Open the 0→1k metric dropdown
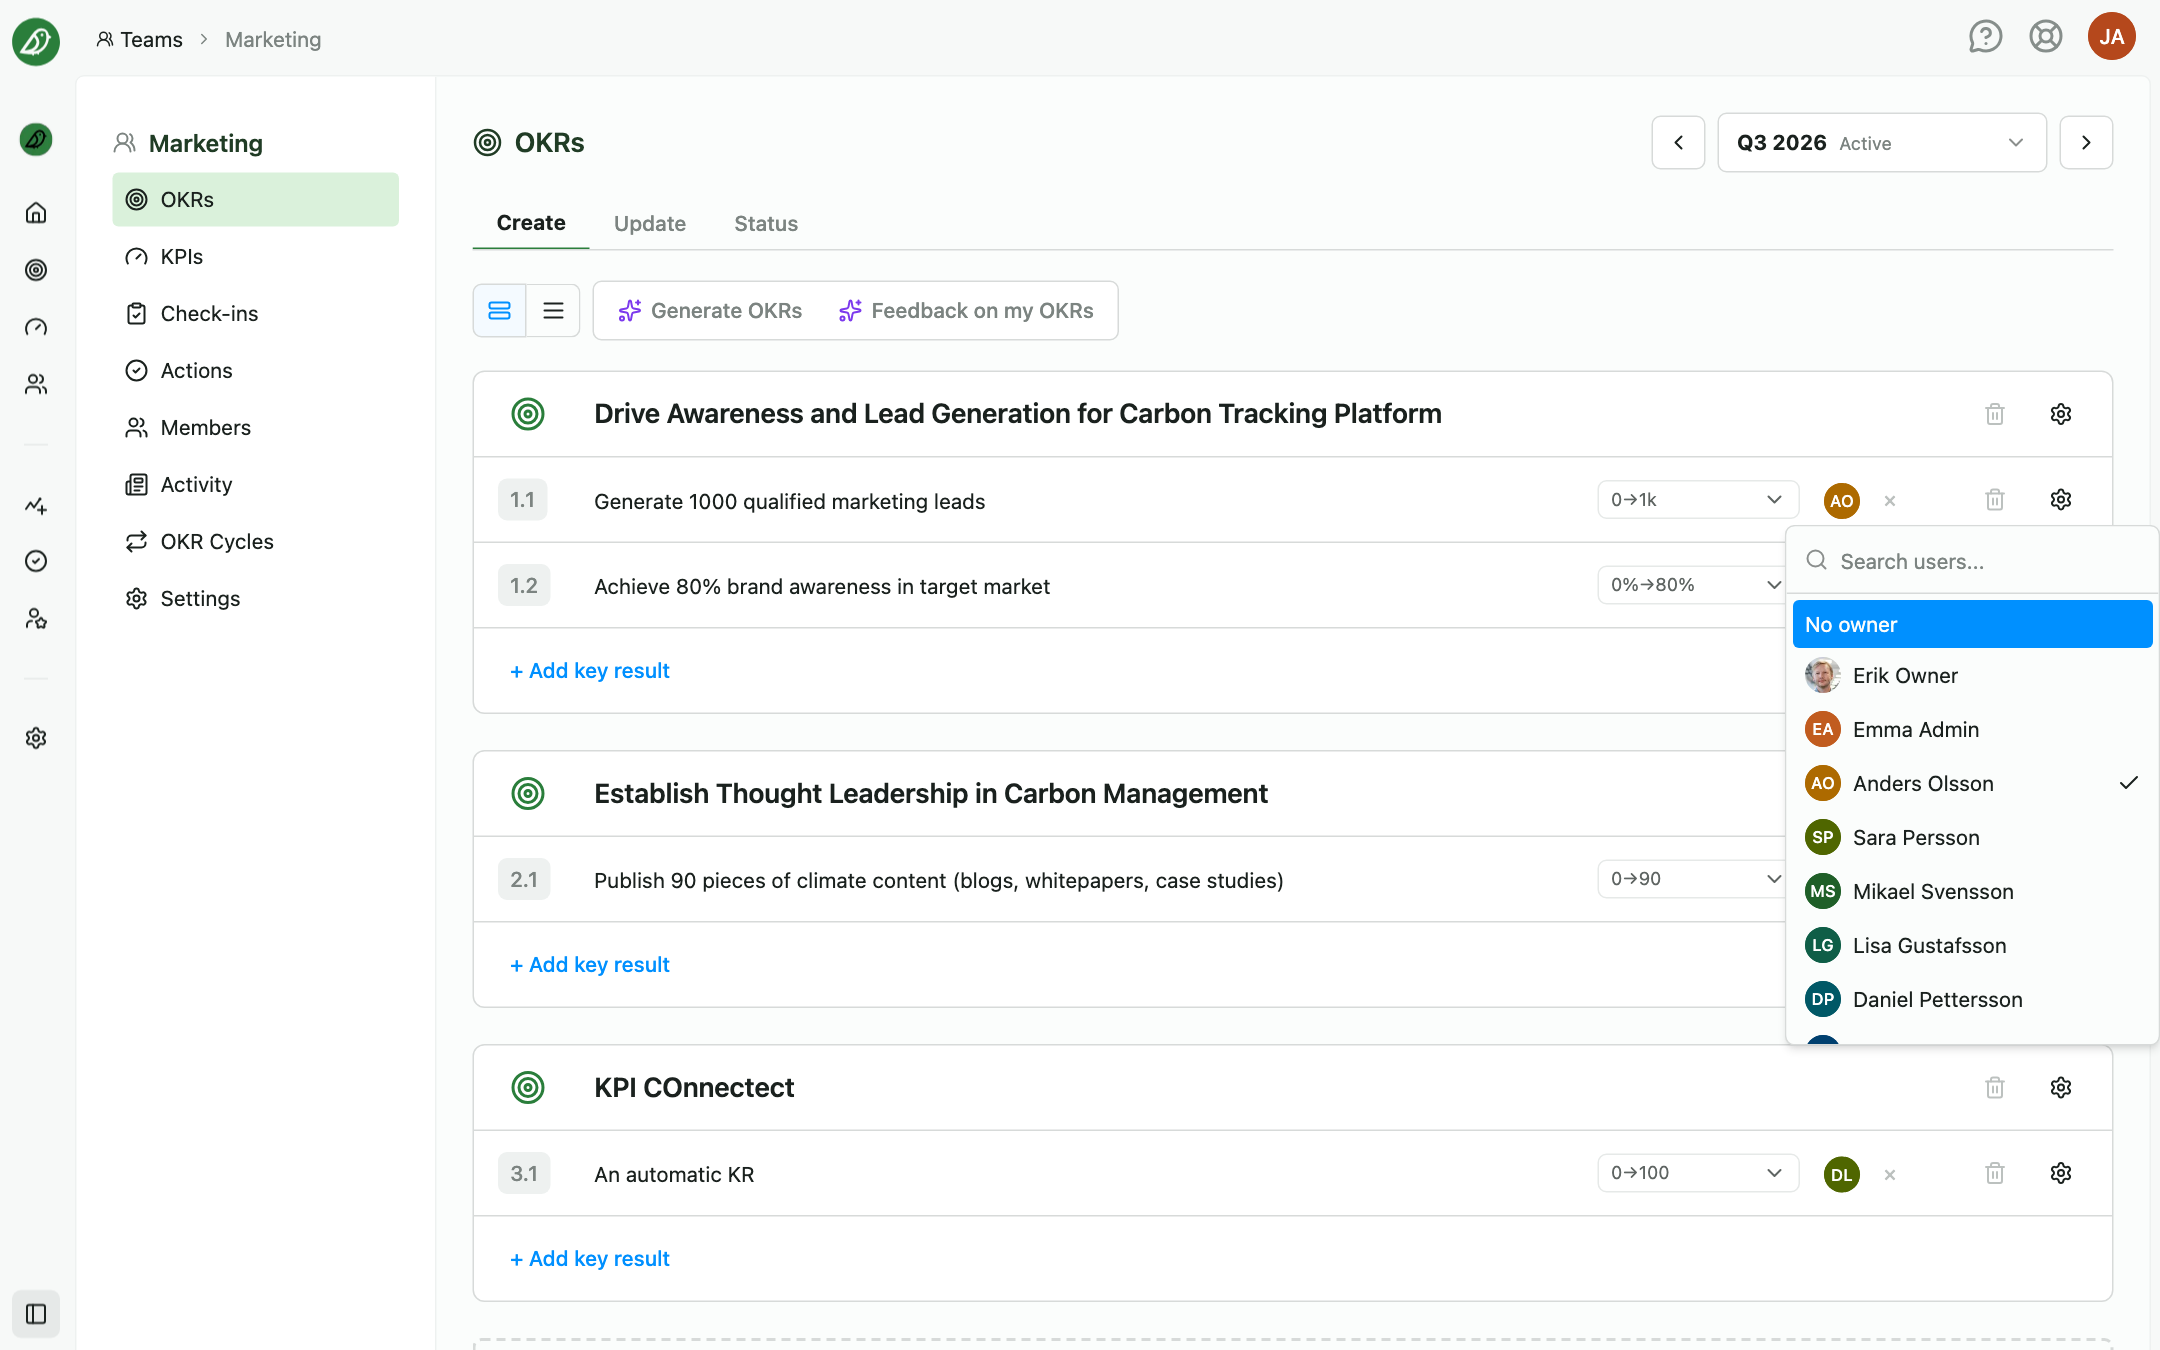Image resolution: width=2160 pixels, height=1350 pixels. coord(1698,500)
